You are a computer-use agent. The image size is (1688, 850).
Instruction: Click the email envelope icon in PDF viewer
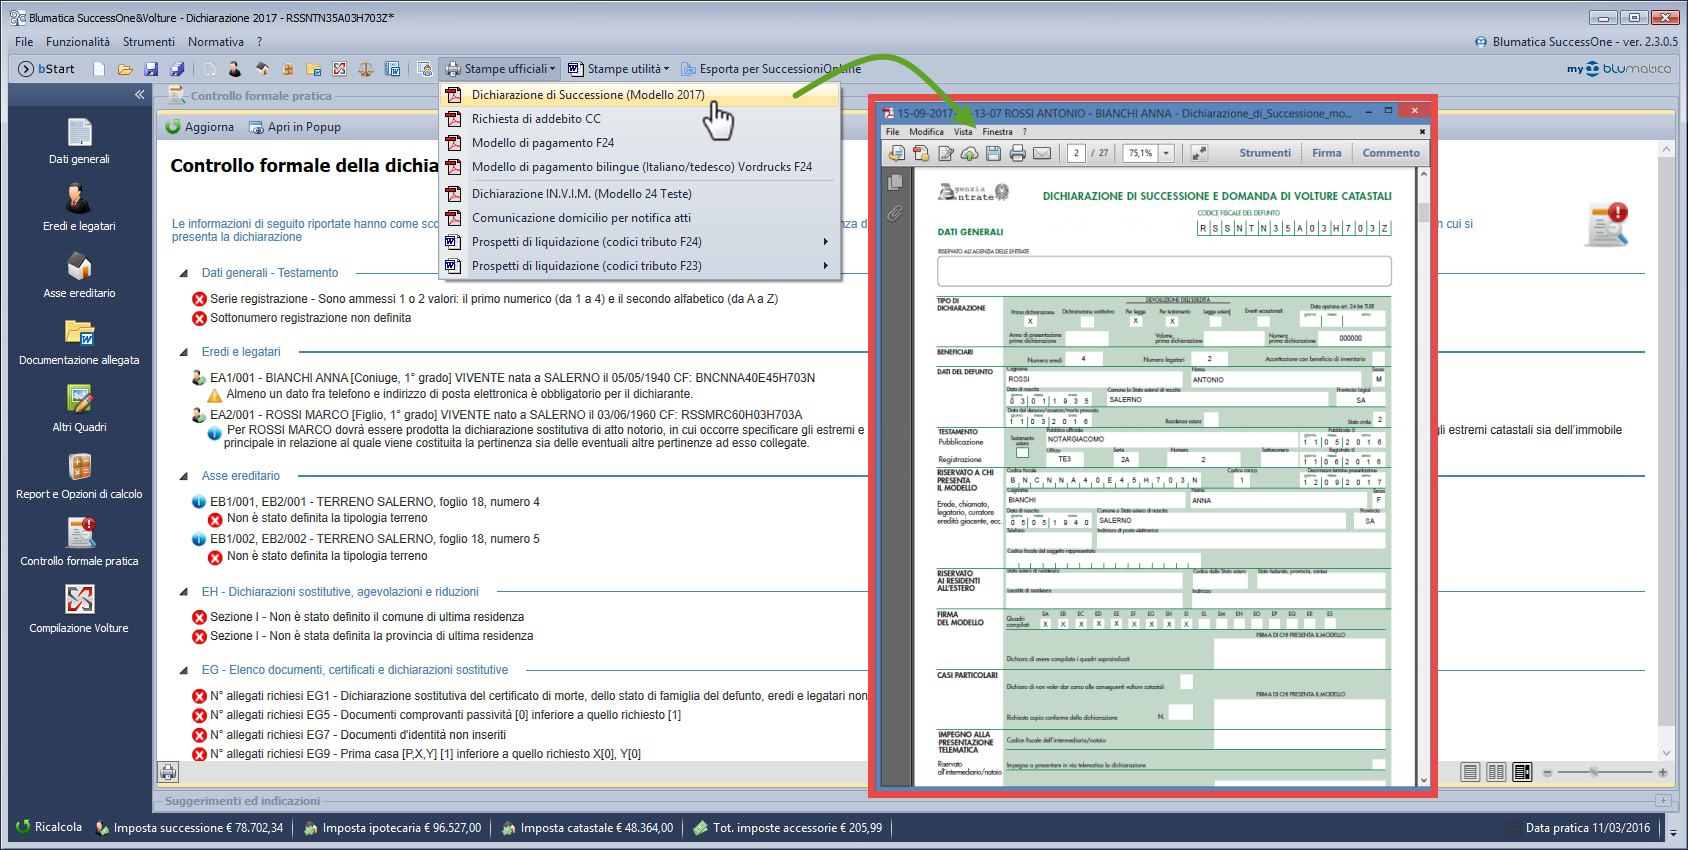[1042, 153]
